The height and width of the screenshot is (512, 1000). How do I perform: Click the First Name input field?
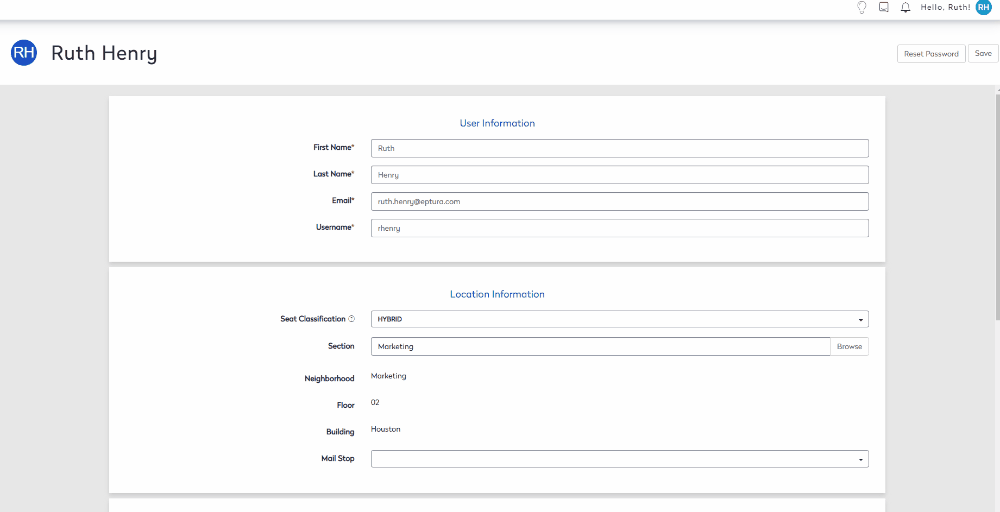tap(619, 148)
